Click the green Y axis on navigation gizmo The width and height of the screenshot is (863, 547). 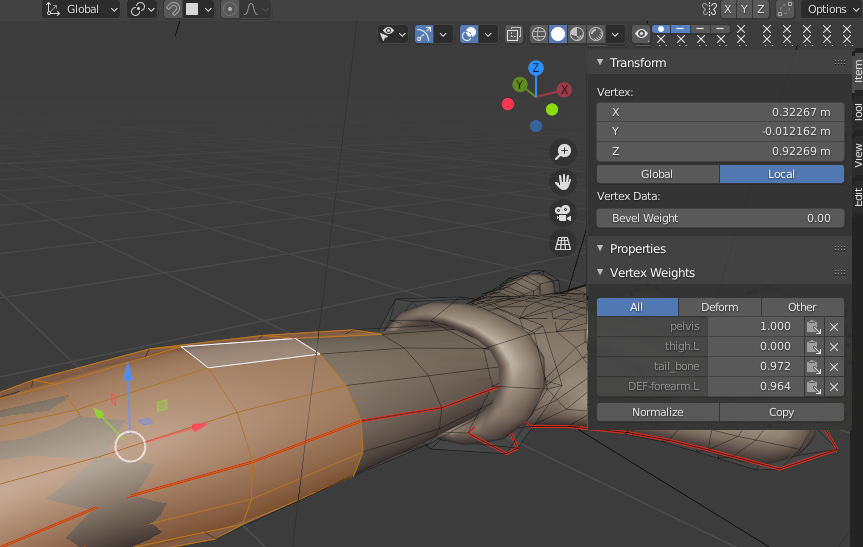520,85
